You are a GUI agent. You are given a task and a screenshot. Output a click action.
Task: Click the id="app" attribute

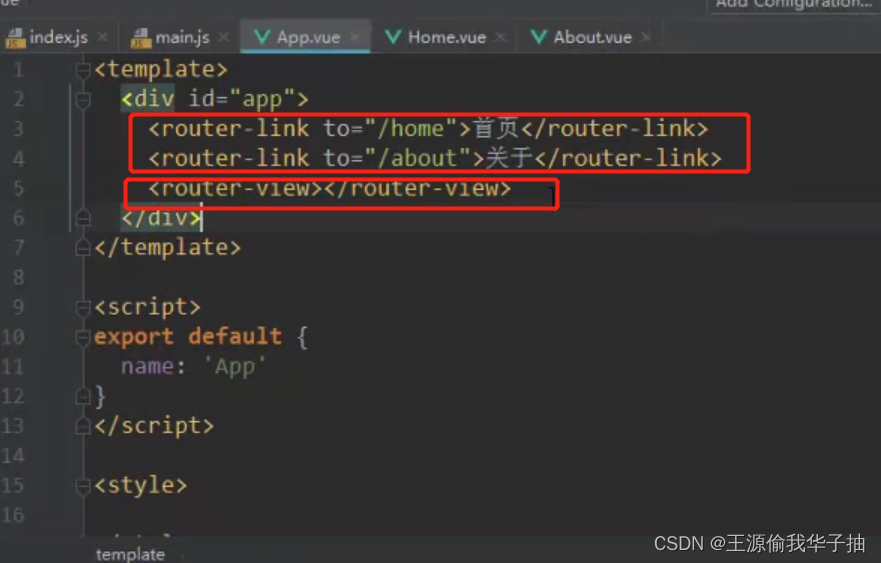point(240,99)
